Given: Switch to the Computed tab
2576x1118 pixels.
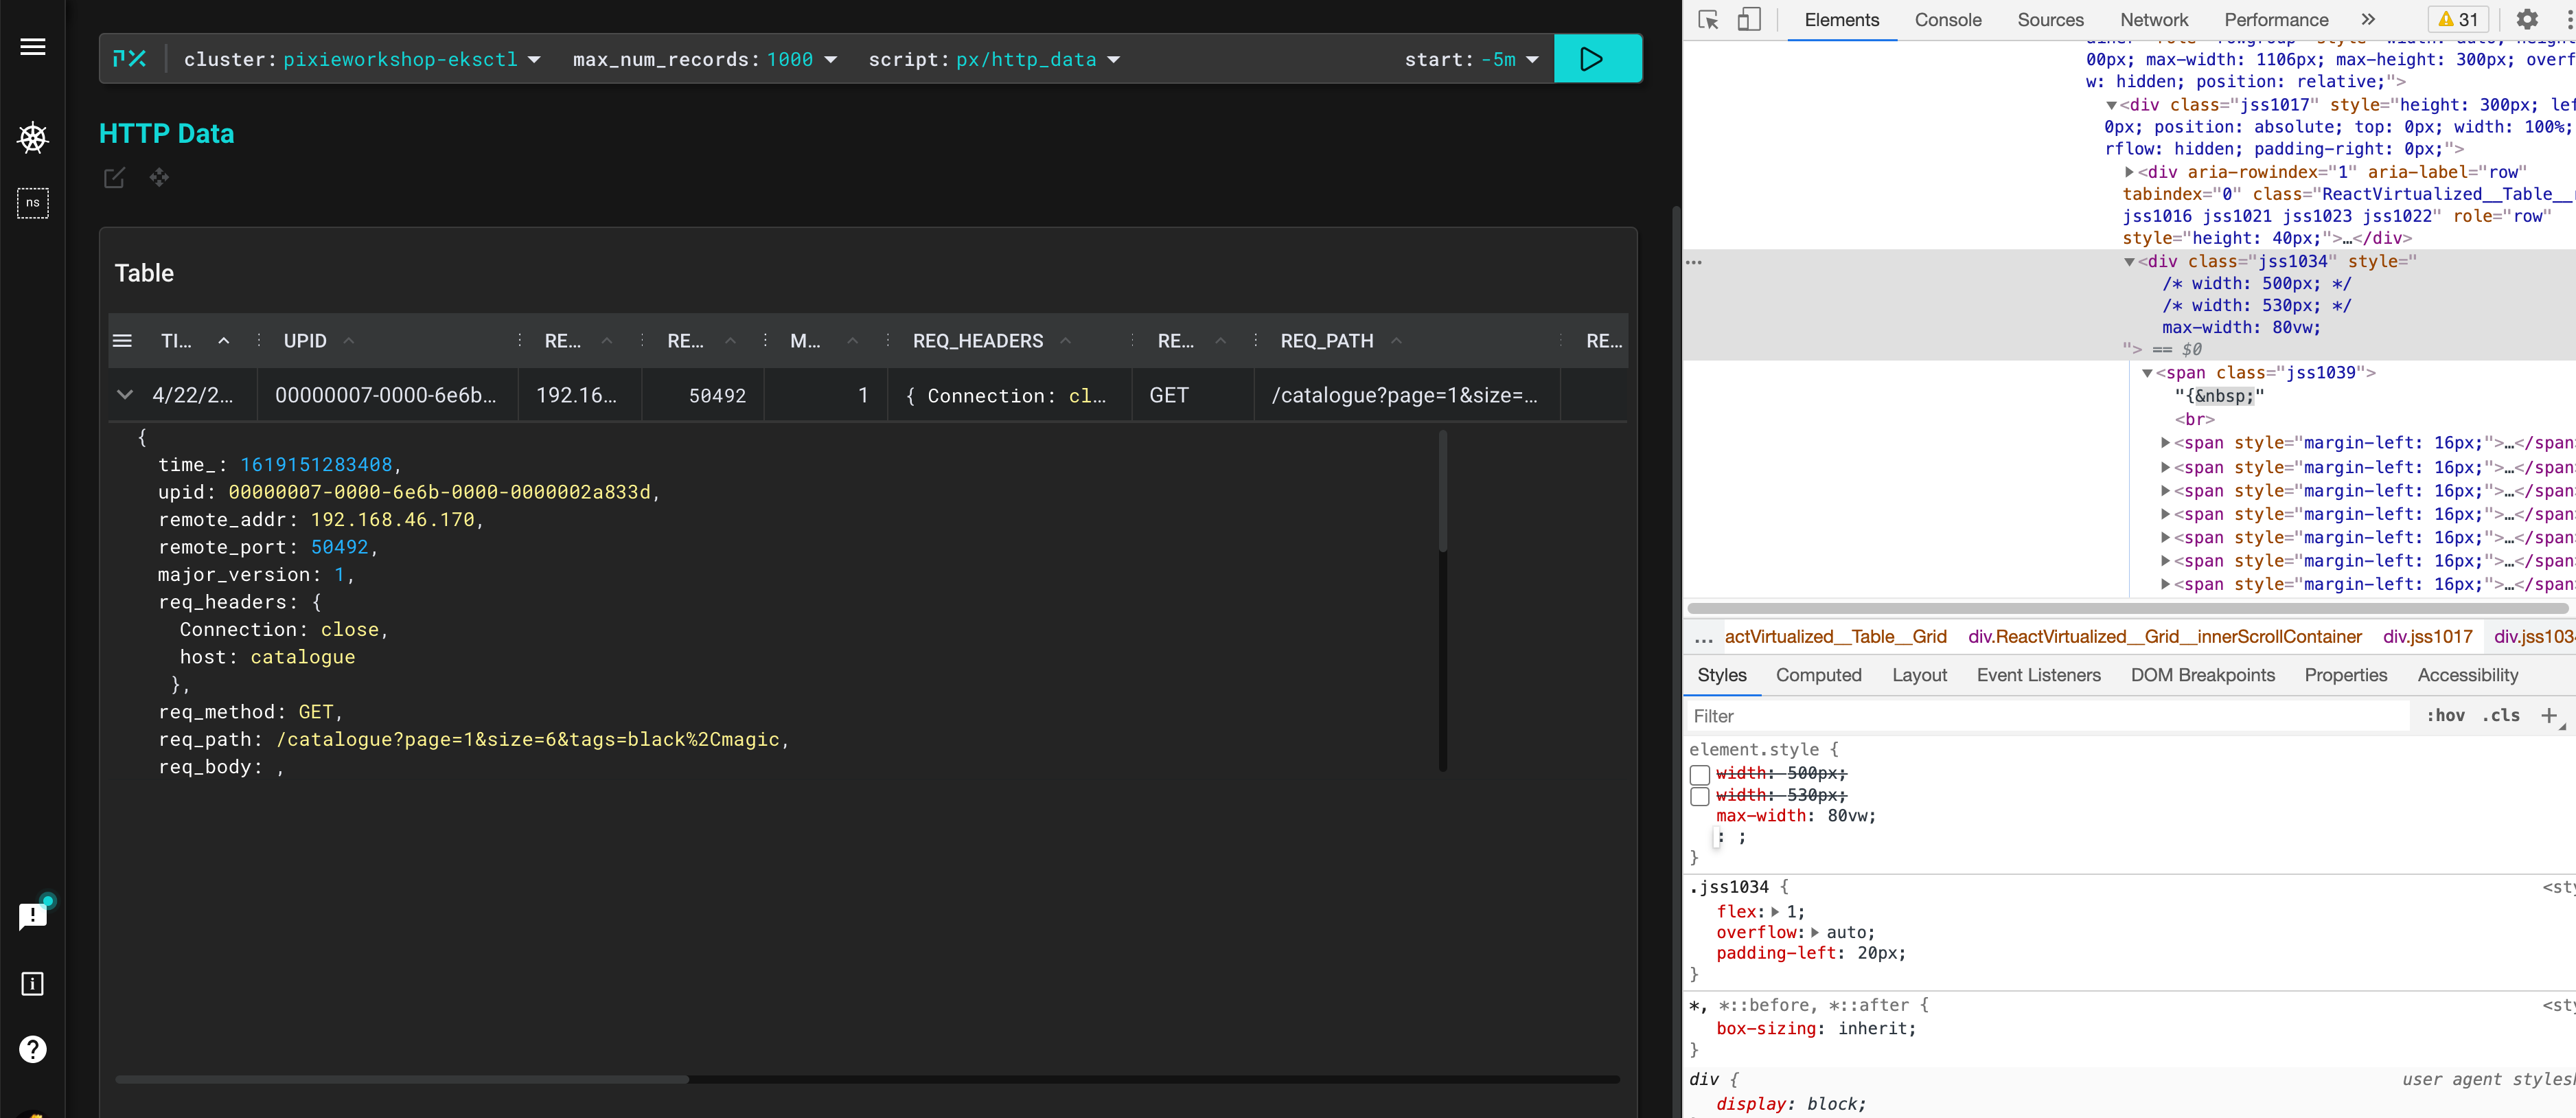Looking at the screenshot, I should 1818,675.
